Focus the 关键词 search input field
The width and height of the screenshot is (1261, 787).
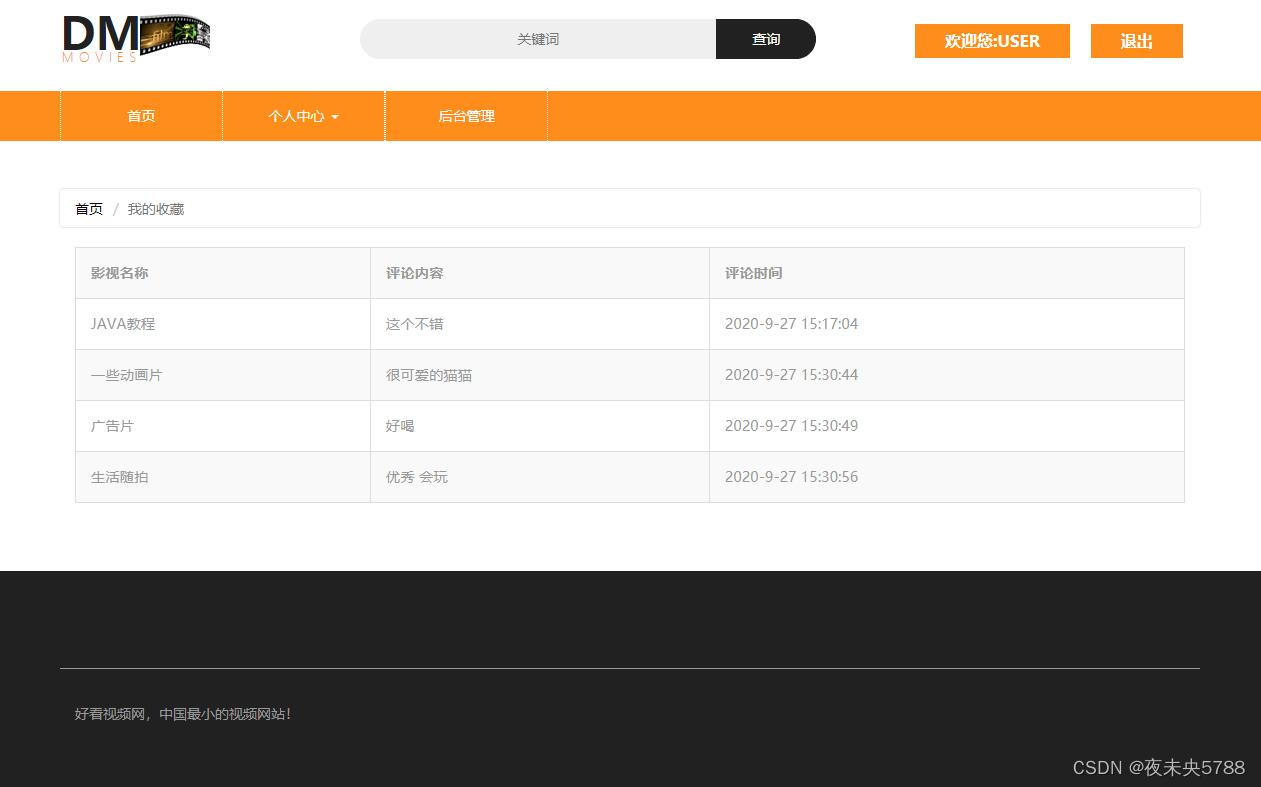coord(538,39)
